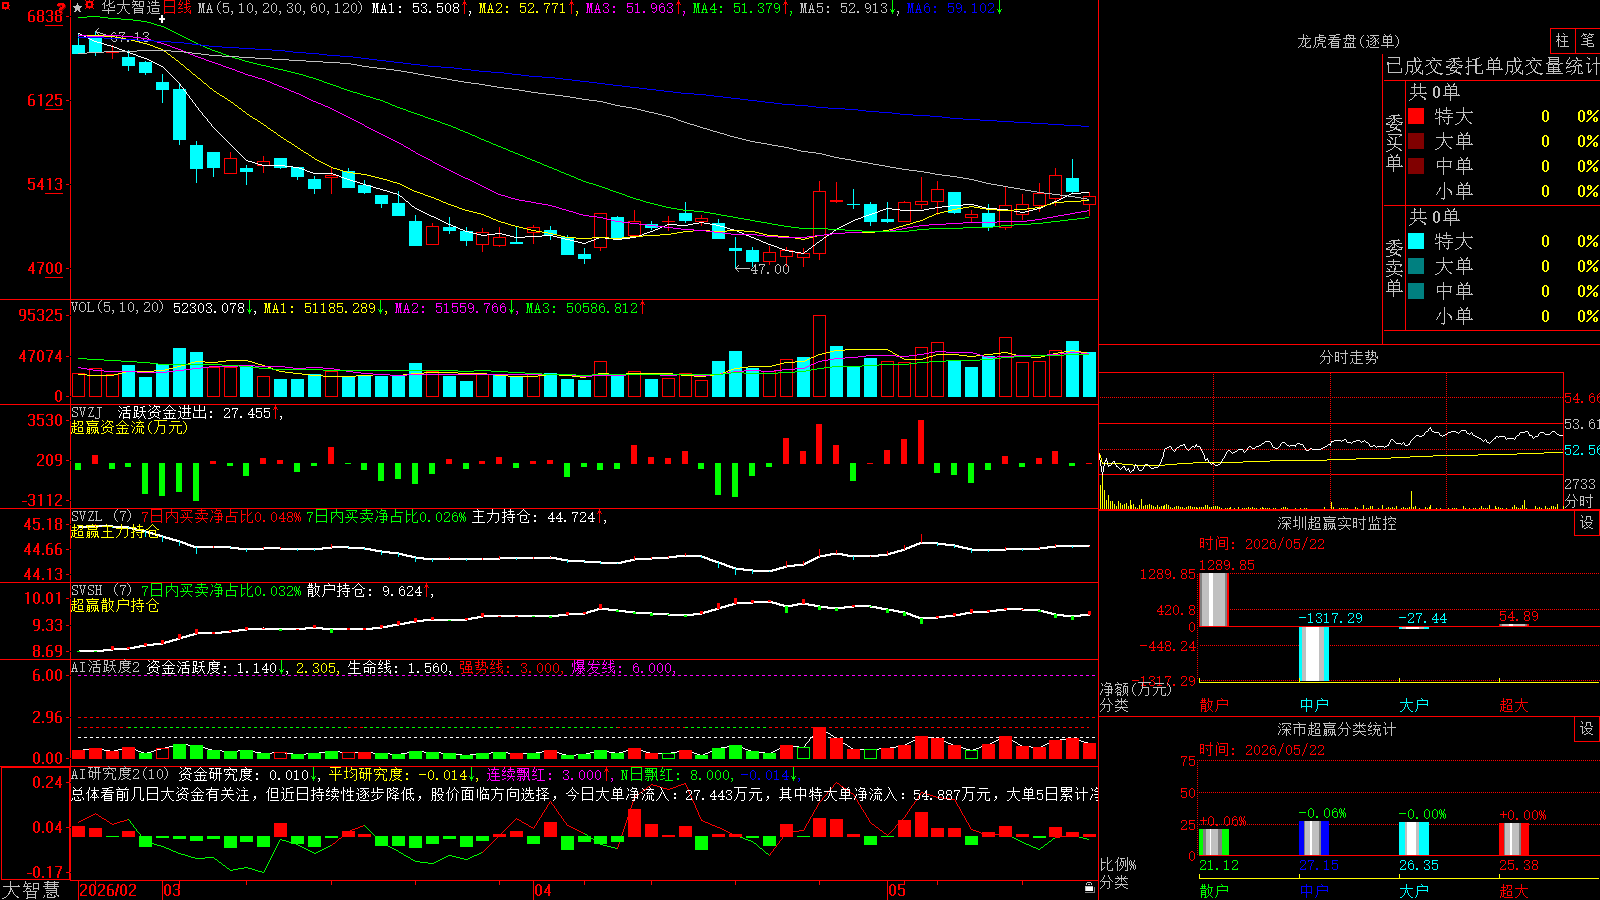Click the white star icon beside 华大智造
Screen dimensions: 1600x900
78,8
